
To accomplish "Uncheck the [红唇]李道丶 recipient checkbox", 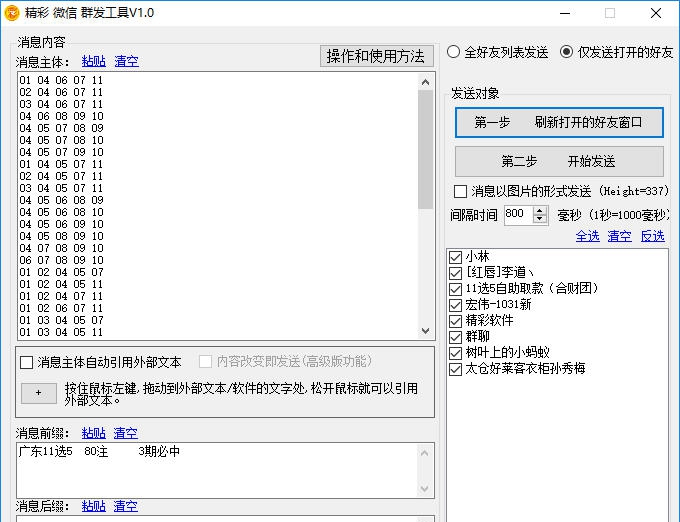I will [x=455, y=273].
